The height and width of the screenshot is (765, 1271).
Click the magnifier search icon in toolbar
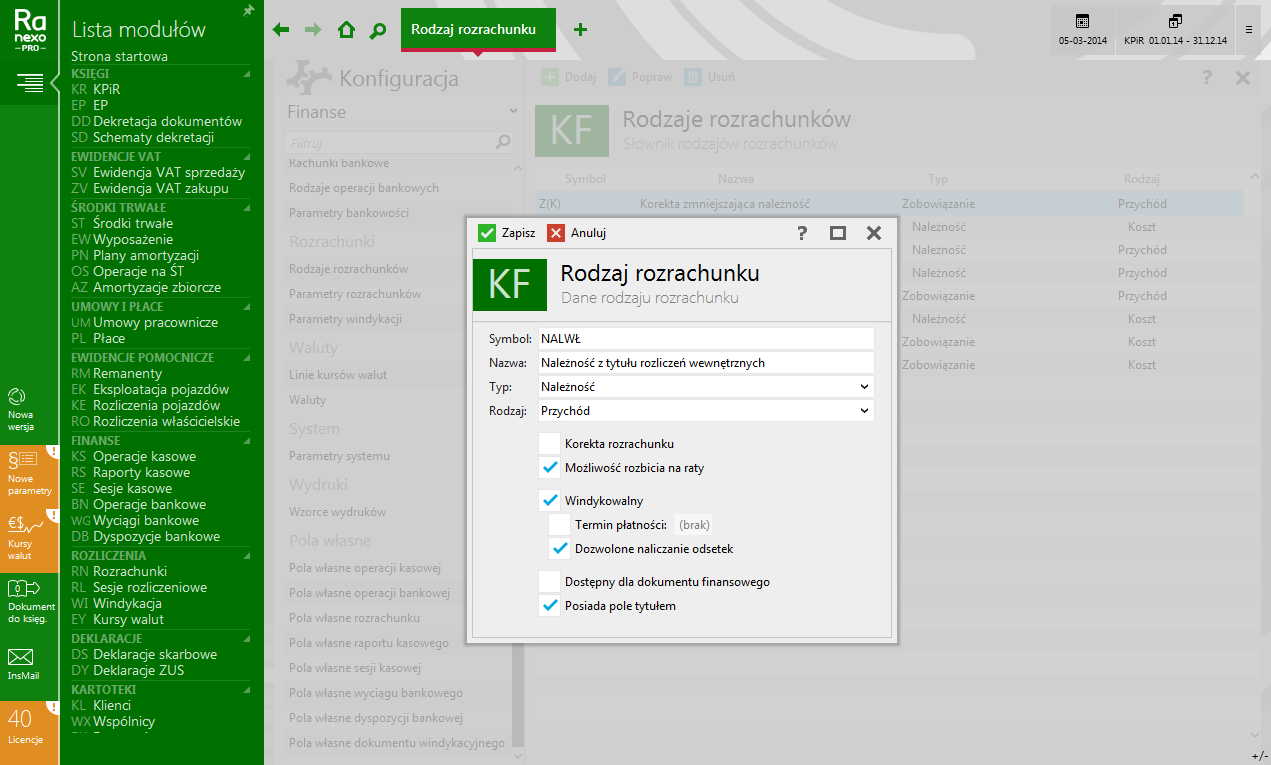377,30
